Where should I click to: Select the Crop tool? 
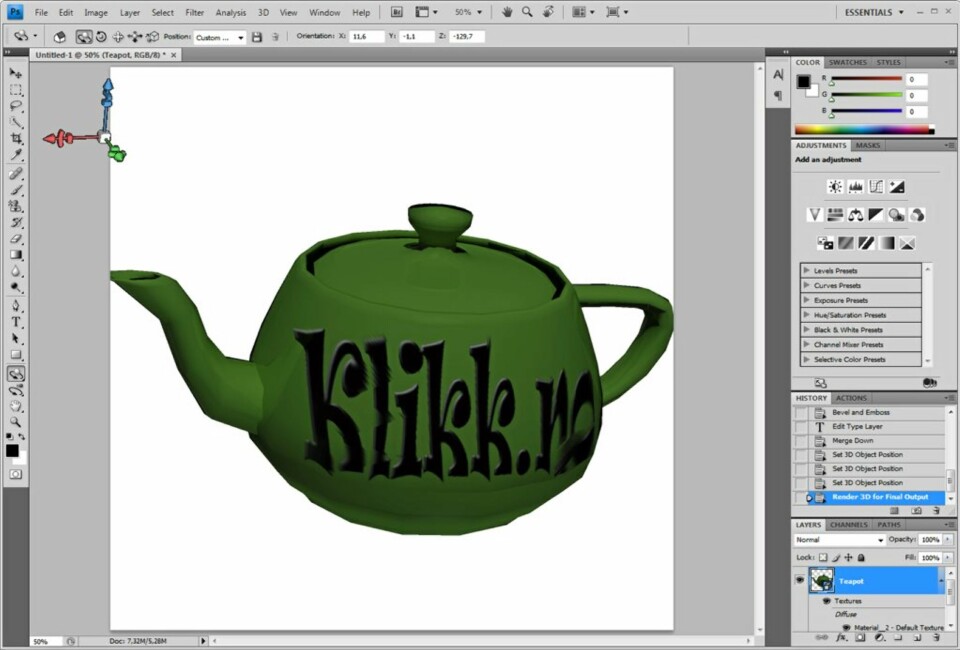[16, 138]
